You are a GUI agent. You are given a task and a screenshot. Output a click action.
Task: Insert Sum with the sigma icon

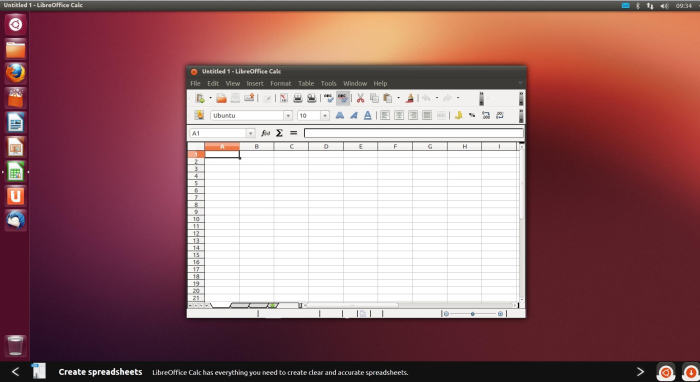coord(279,133)
